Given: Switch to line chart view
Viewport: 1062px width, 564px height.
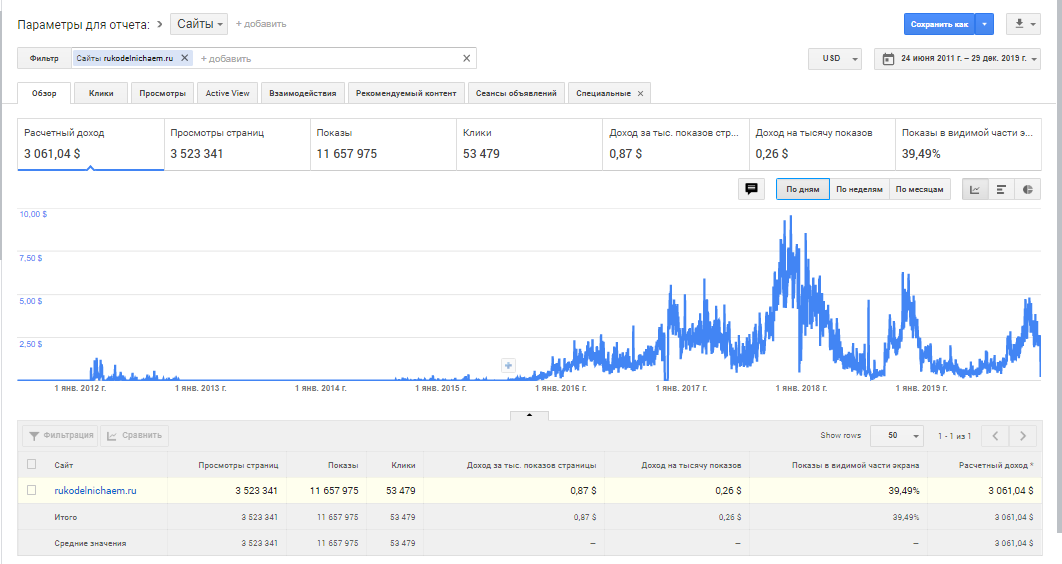Looking at the screenshot, I should pyautogui.click(x=975, y=189).
